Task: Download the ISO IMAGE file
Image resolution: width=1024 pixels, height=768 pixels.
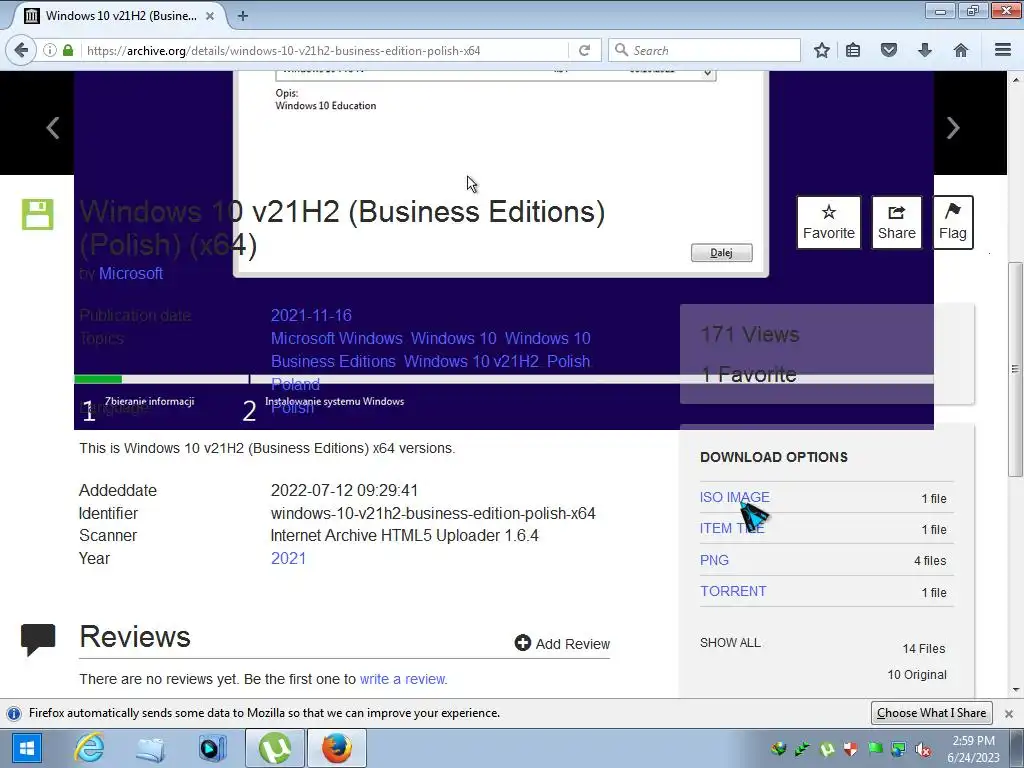Action: [735, 497]
